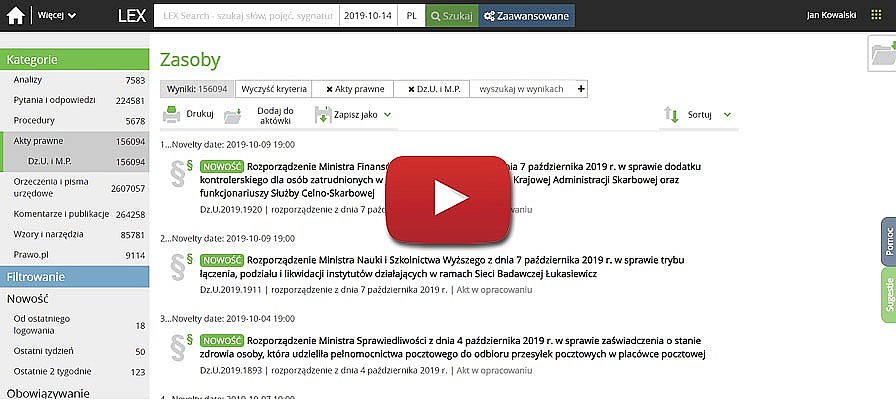The height and width of the screenshot is (400, 896).
Task: Click the Drukuj printer icon
Action: (x=171, y=114)
